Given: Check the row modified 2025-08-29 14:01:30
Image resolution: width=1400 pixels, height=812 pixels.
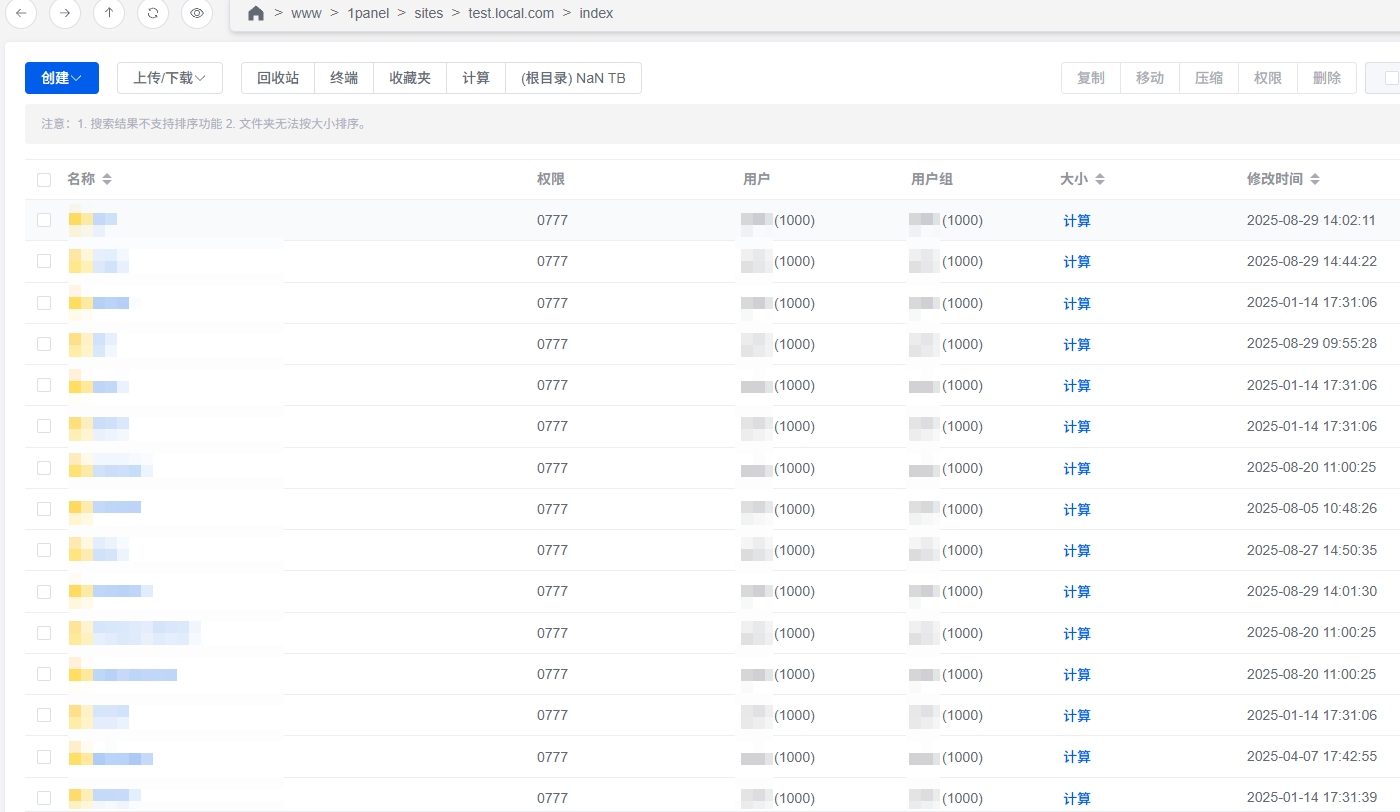Looking at the screenshot, I should pos(44,591).
